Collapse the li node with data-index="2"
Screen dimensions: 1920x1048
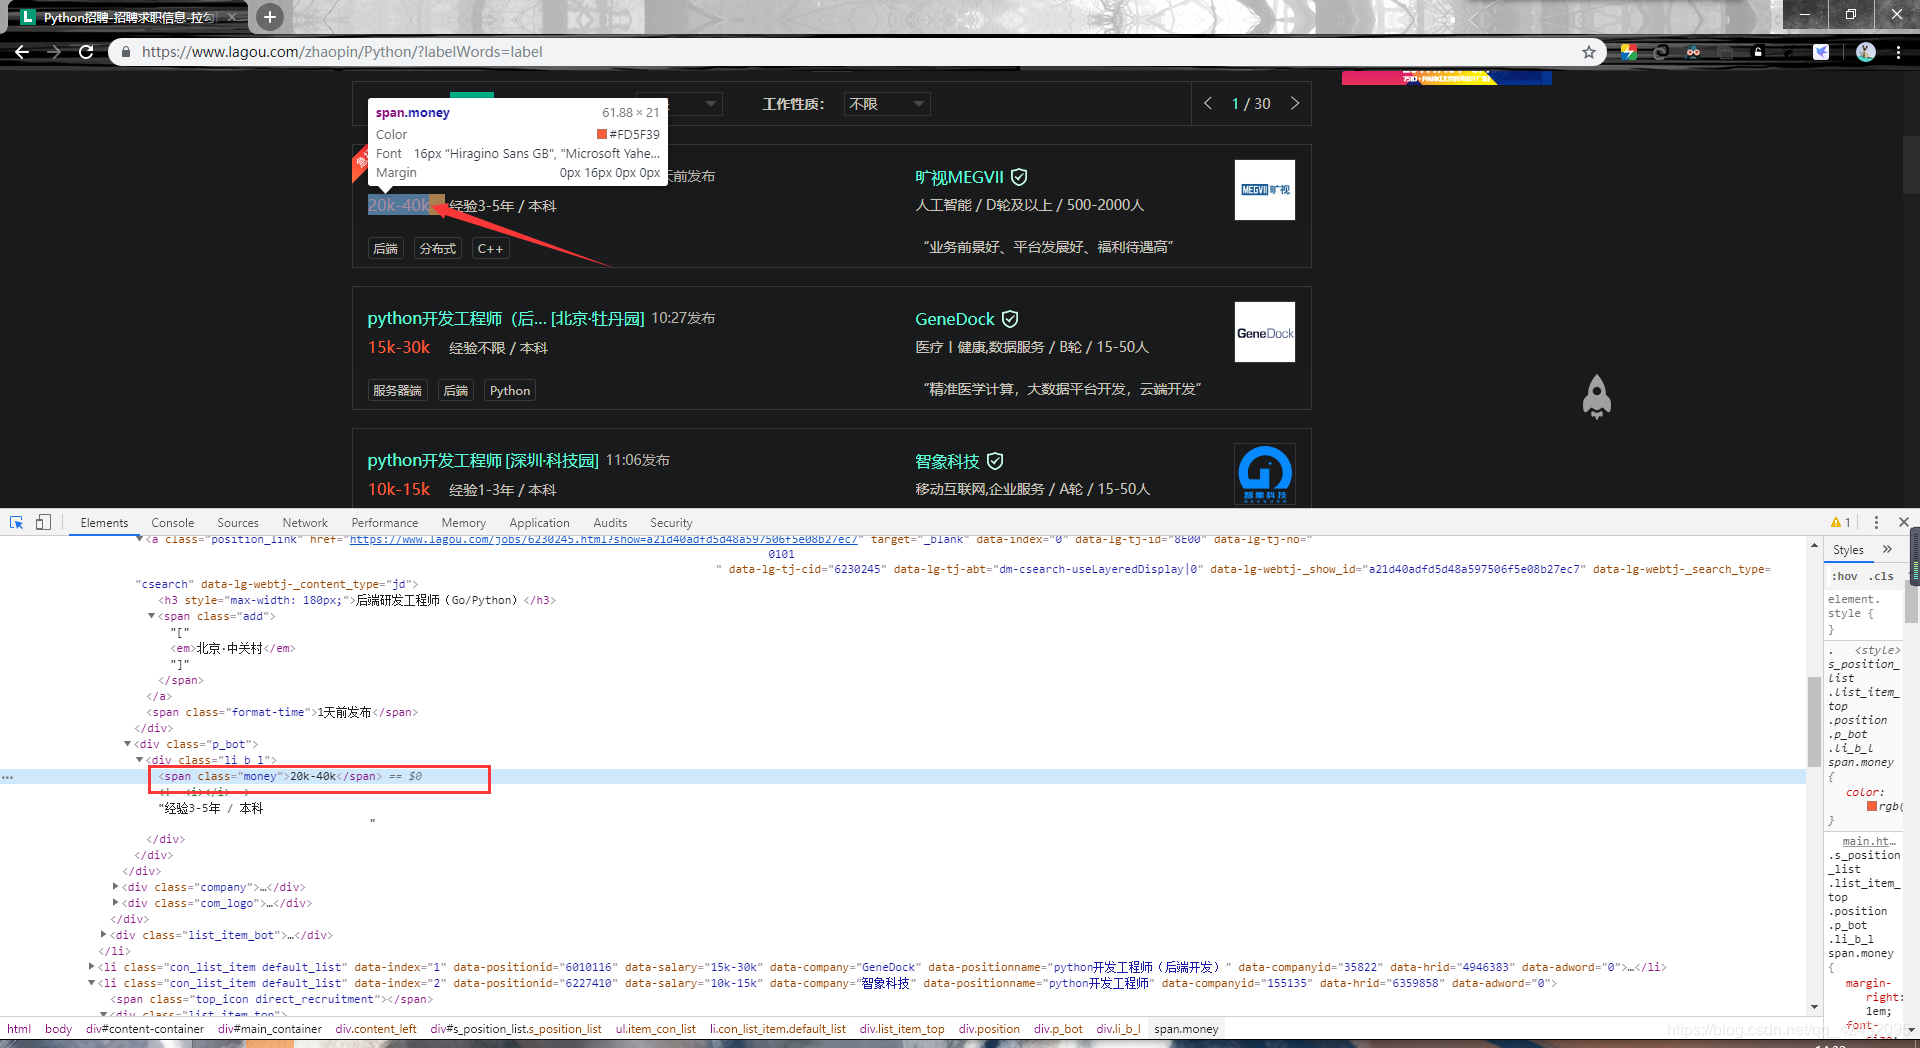[x=92, y=983]
